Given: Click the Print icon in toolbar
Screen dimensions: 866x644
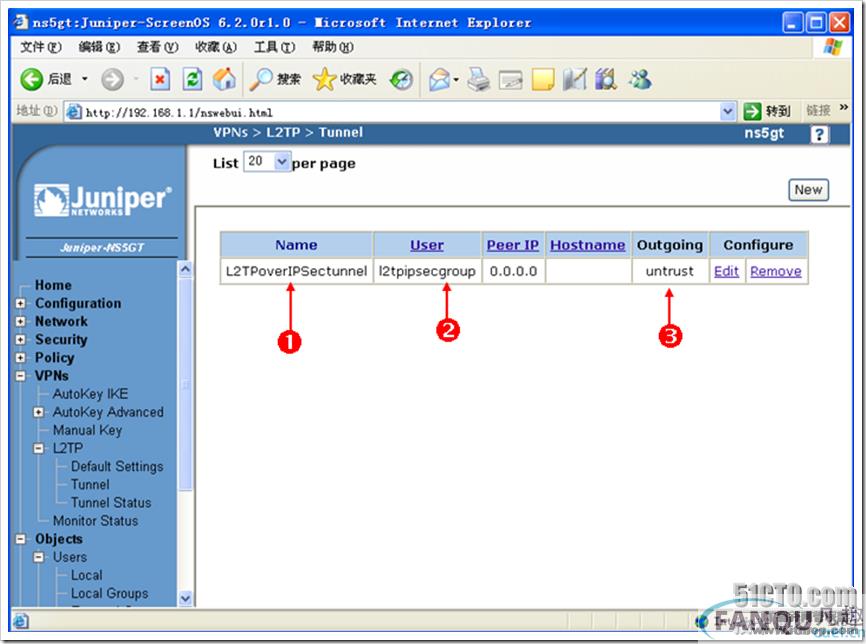Looking at the screenshot, I should tap(479, 79).
